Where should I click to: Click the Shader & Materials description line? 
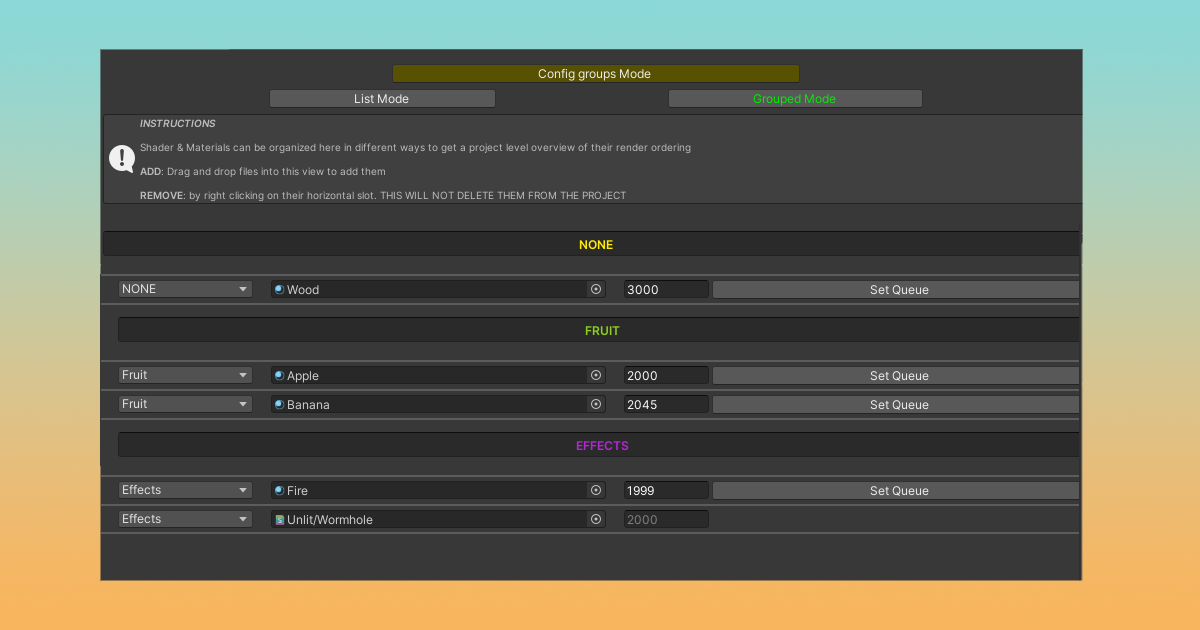point(415,148)
